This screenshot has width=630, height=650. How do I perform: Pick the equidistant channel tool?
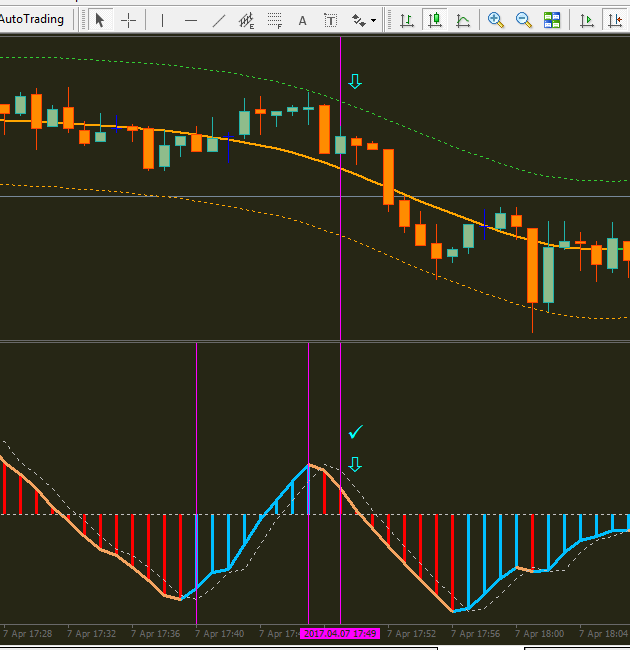[x=246, y=20]
